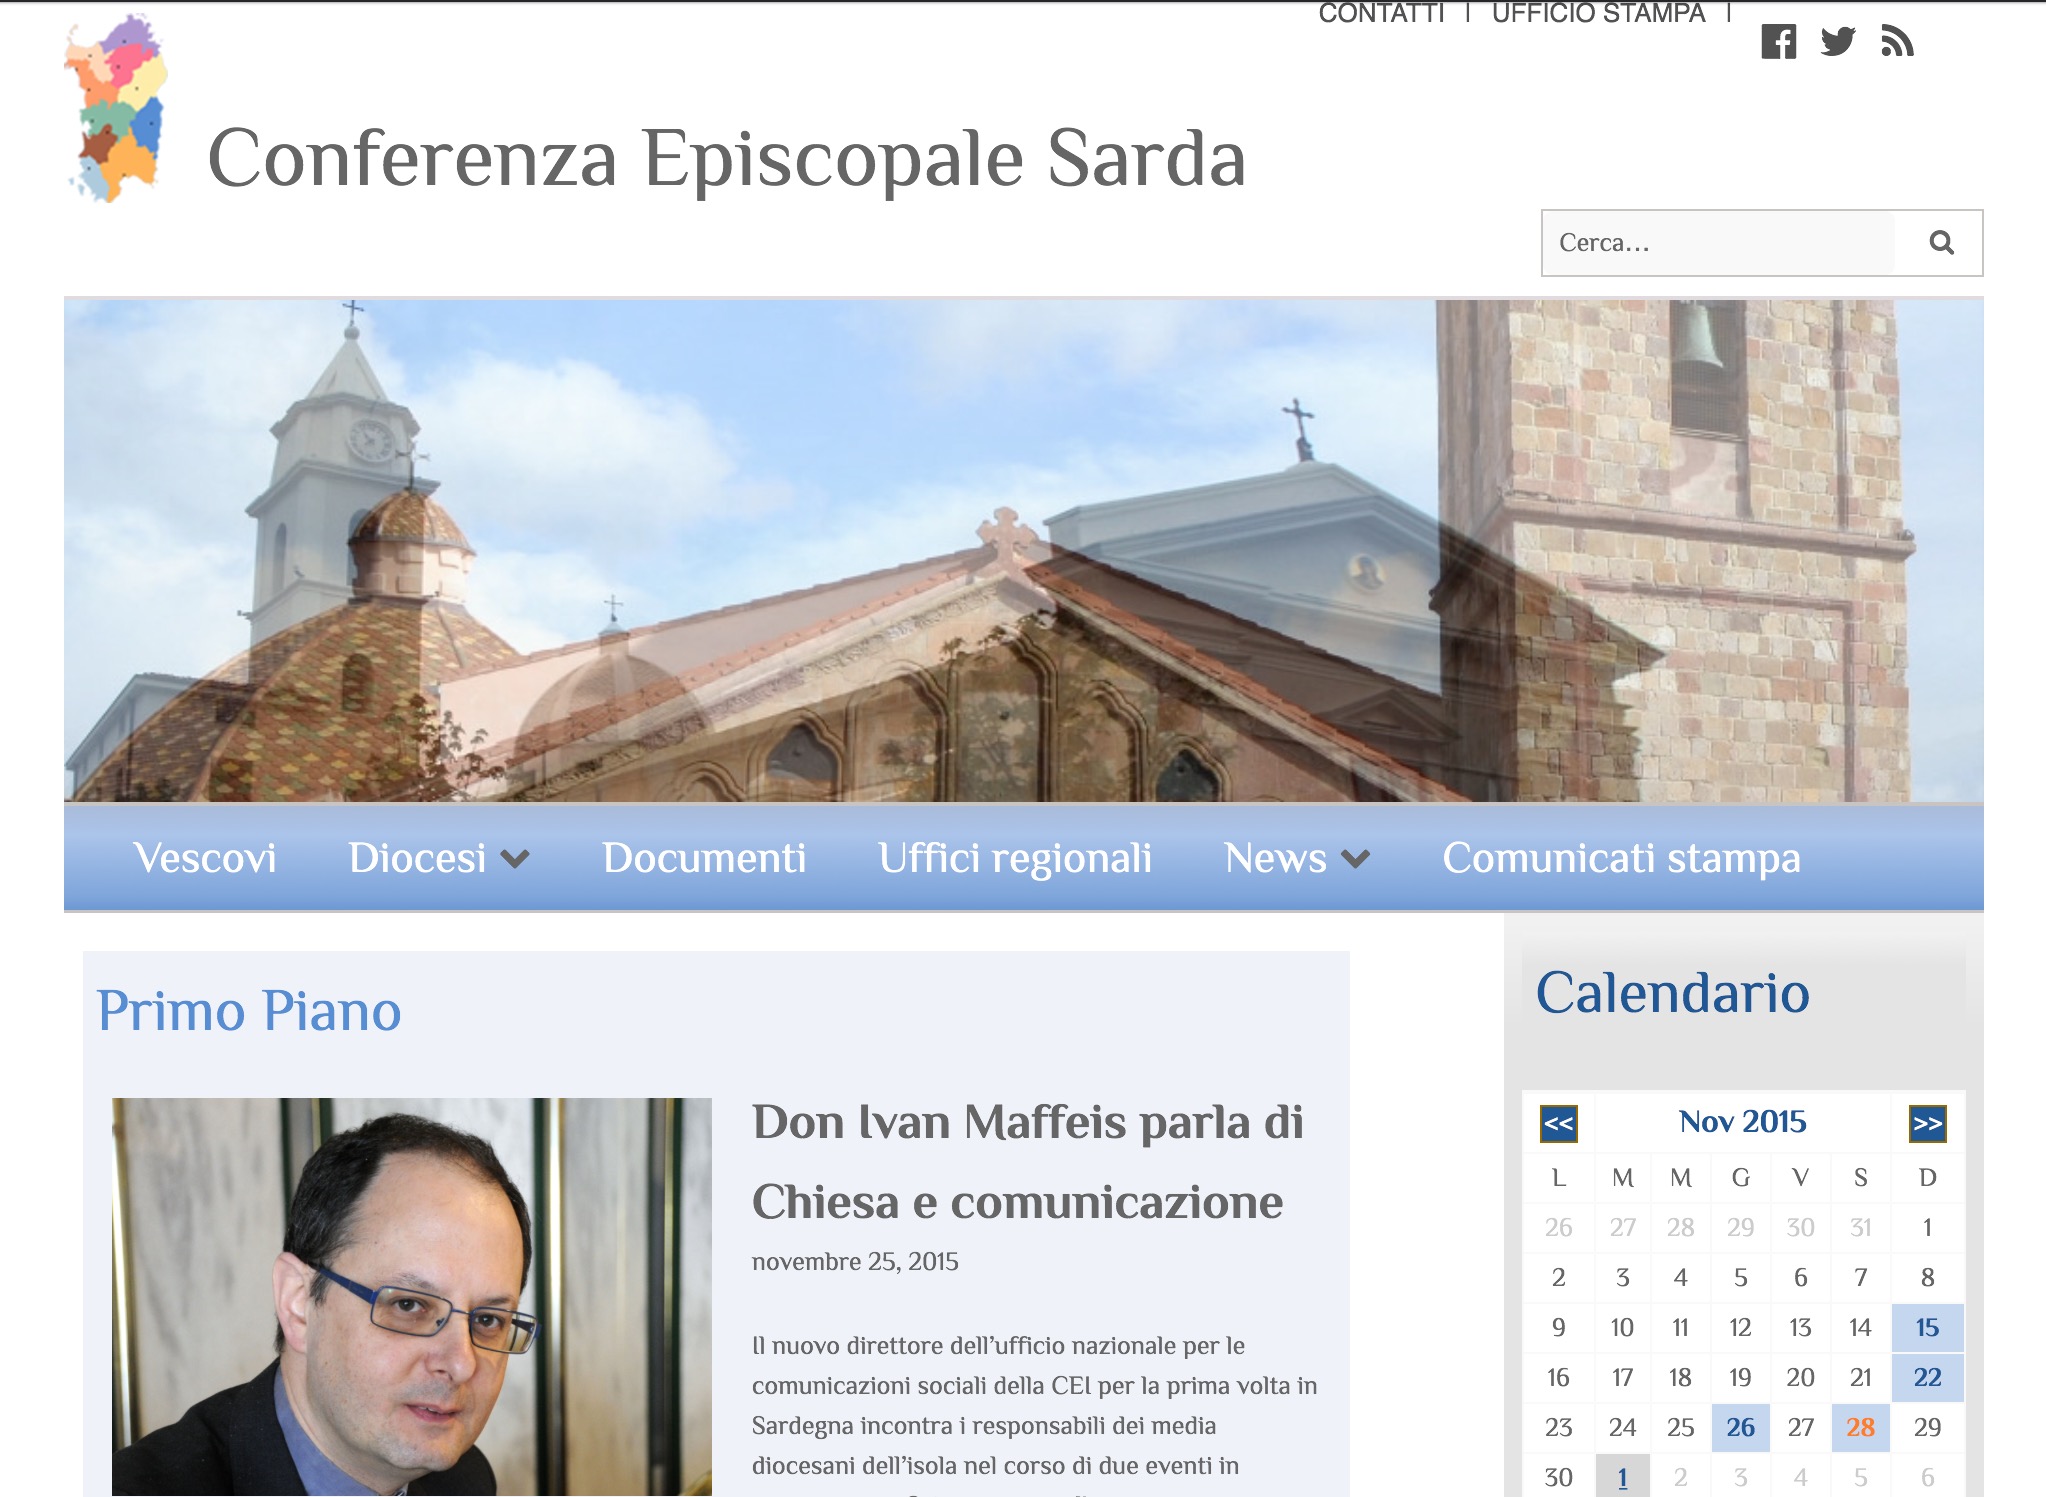The image size is (2046, 1497).
Task: Select highlighted day 28 in calendar
Action: [x=1860, y=1427]
